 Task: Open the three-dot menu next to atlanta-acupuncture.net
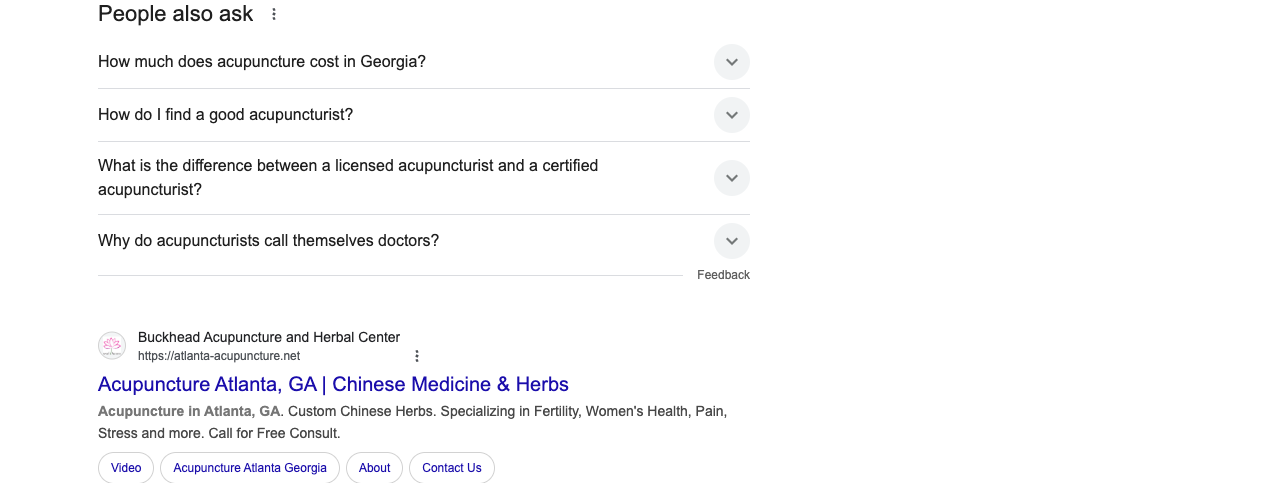pyautogui.click(x=417, y=356)
